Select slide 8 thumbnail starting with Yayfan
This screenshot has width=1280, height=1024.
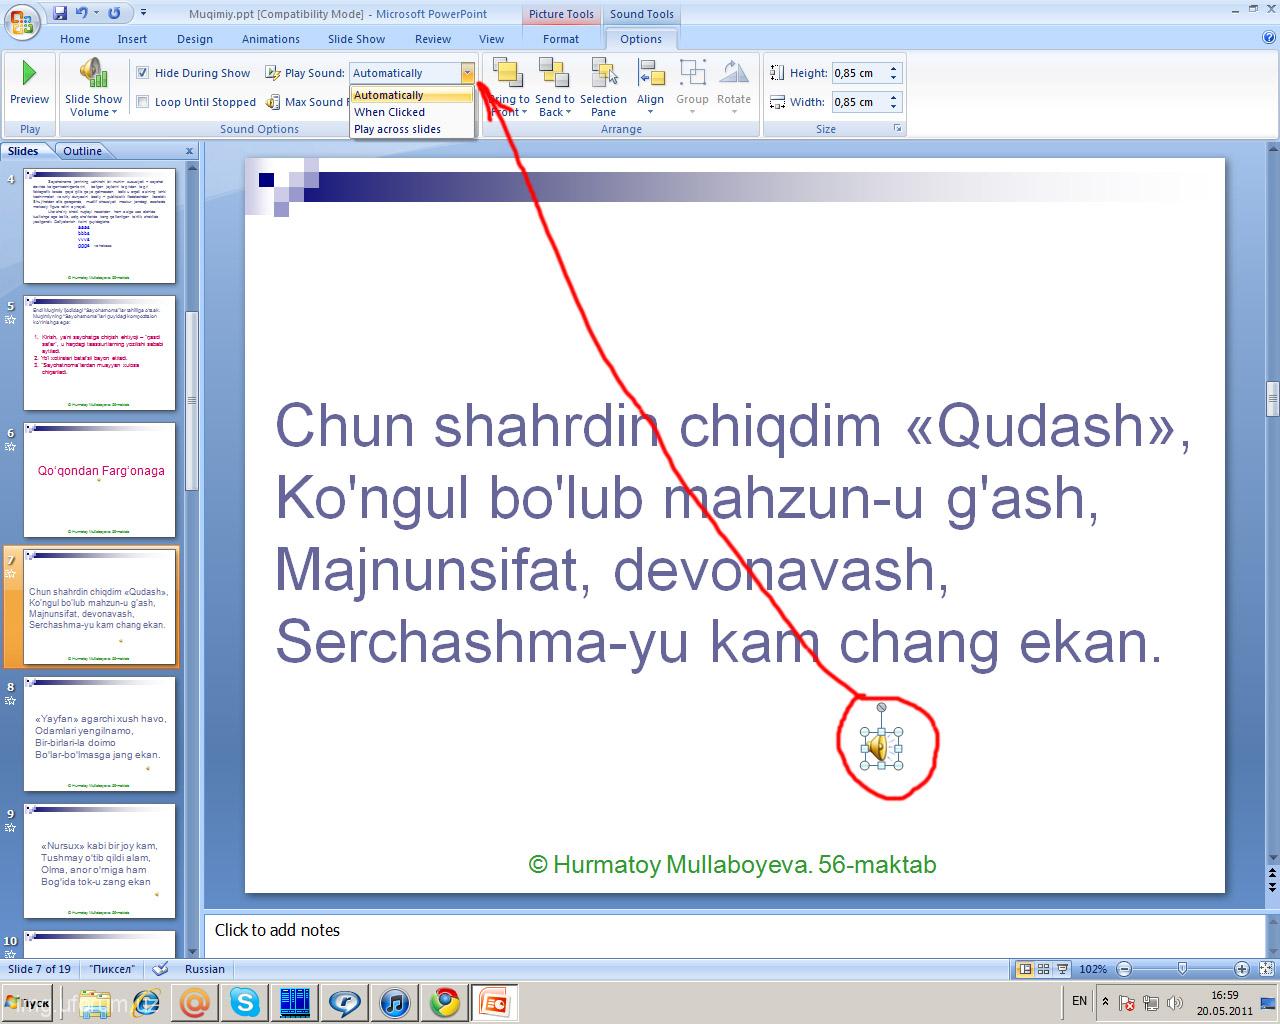click(x=99, y=735)
